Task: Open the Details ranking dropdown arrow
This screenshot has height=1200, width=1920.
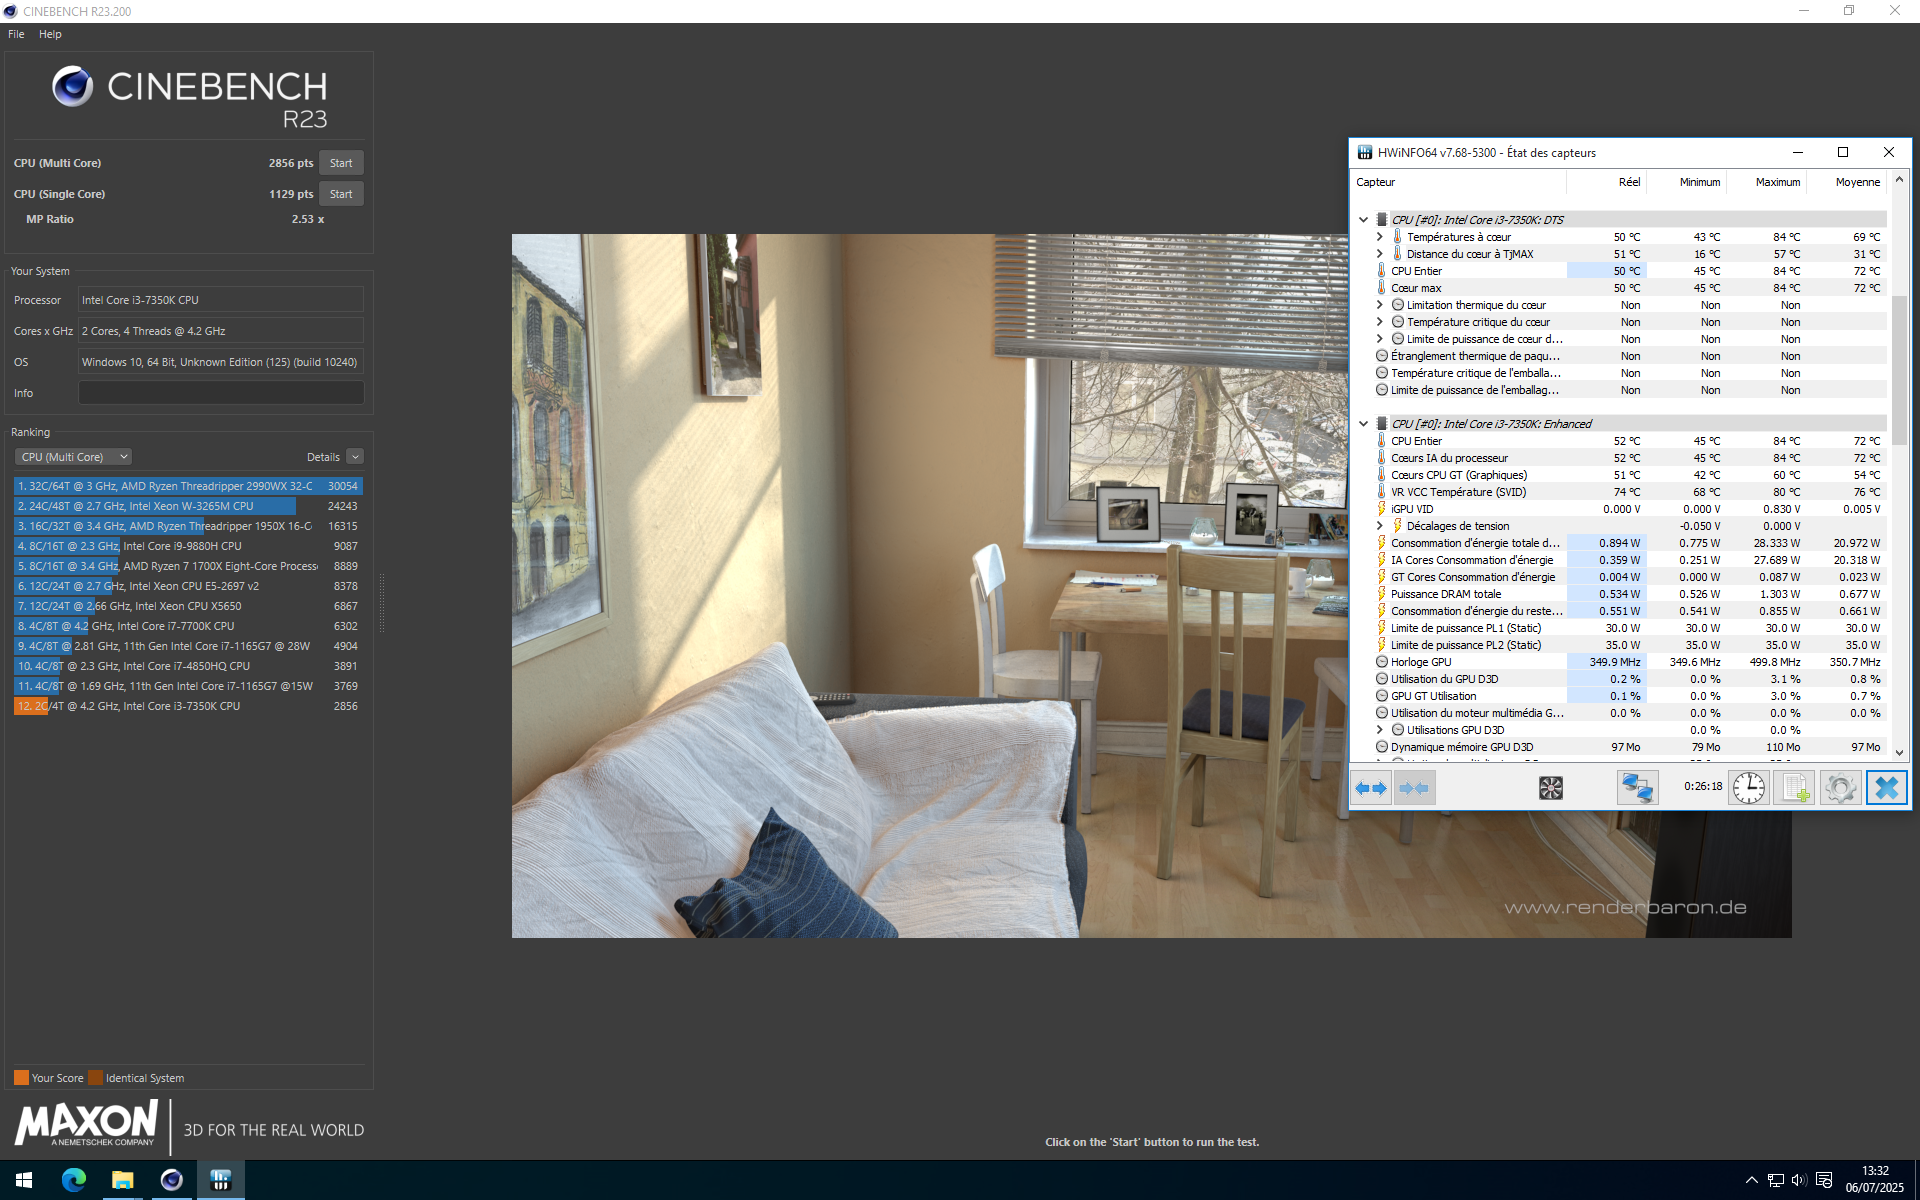Action: point(355,457)
